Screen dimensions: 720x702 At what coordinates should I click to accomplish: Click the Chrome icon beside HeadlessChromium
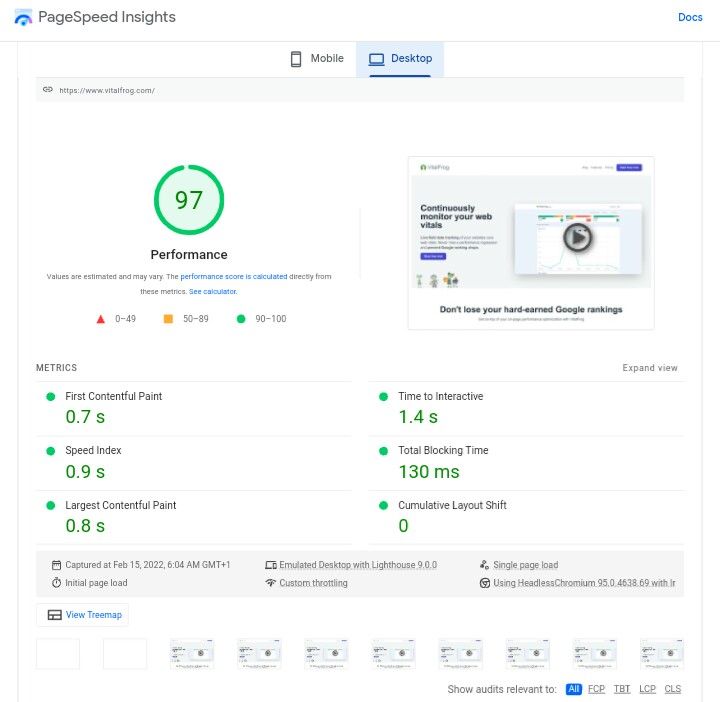484,583
